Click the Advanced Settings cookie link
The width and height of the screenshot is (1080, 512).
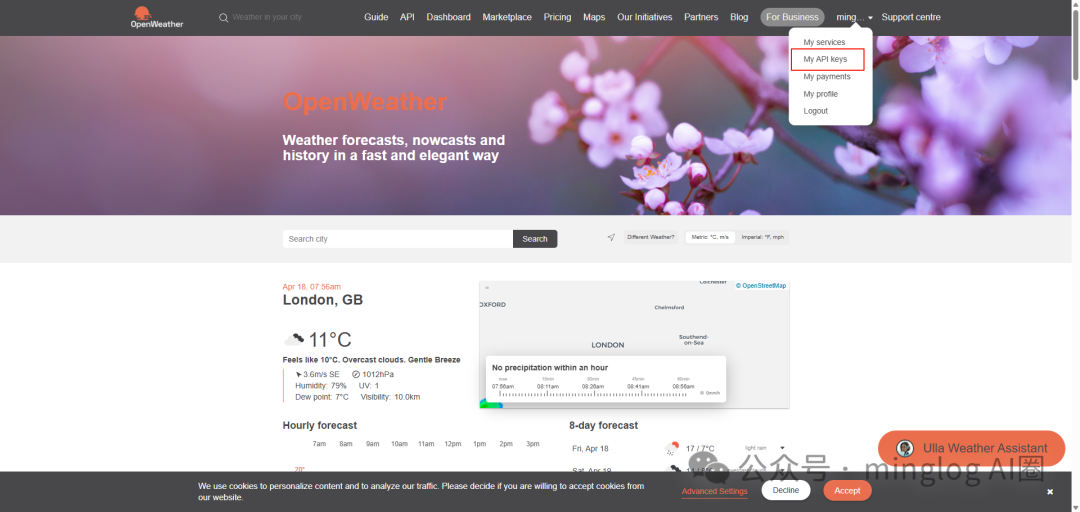[x=714, y=491]
